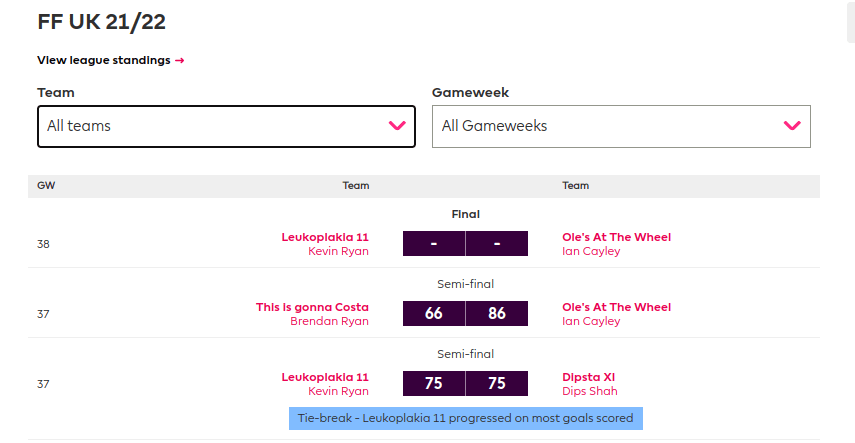Screen dimensions: 855x443
Task: Click the arrow icon beside View league standings
Action: 180,60
